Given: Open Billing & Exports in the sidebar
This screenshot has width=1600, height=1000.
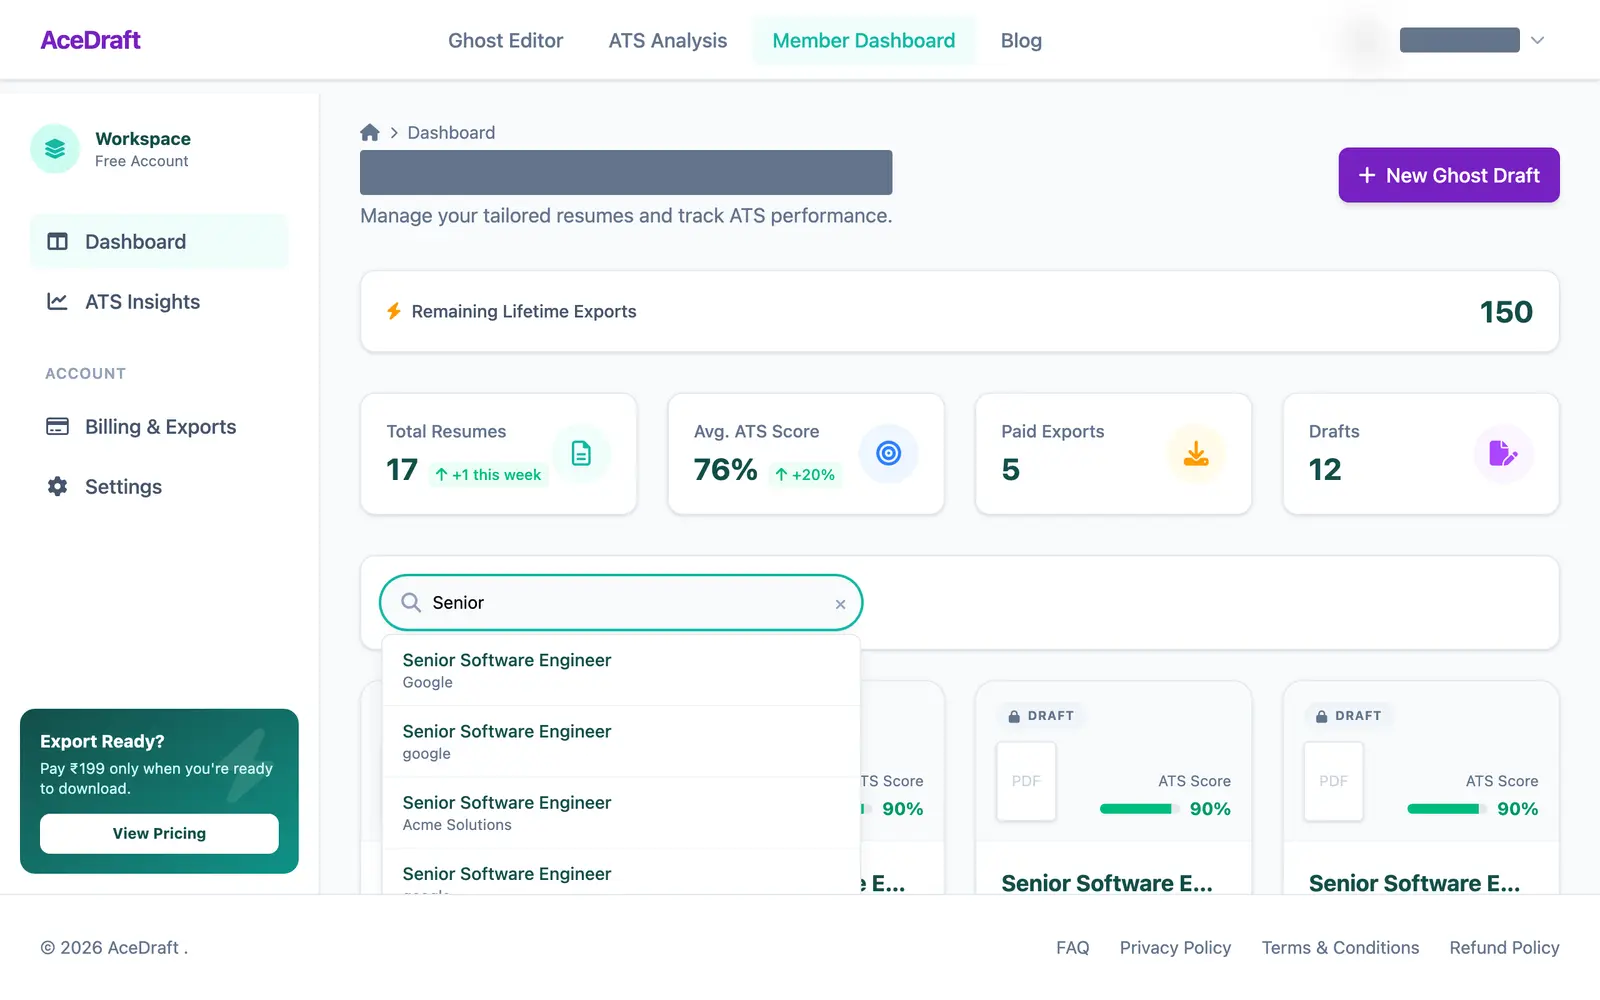Looking at the screenshot, I should pyautogui.click(x=159, y=427).
